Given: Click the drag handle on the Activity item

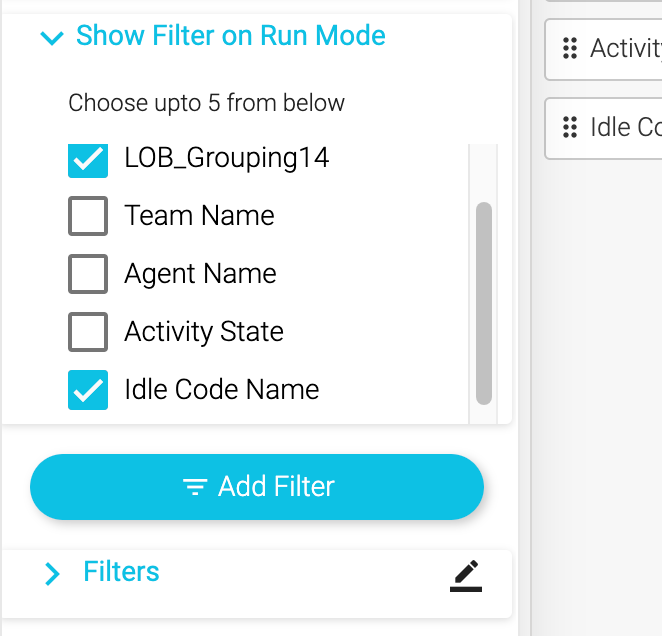Looking at the screenshot, I should click(x=570, y=48).
